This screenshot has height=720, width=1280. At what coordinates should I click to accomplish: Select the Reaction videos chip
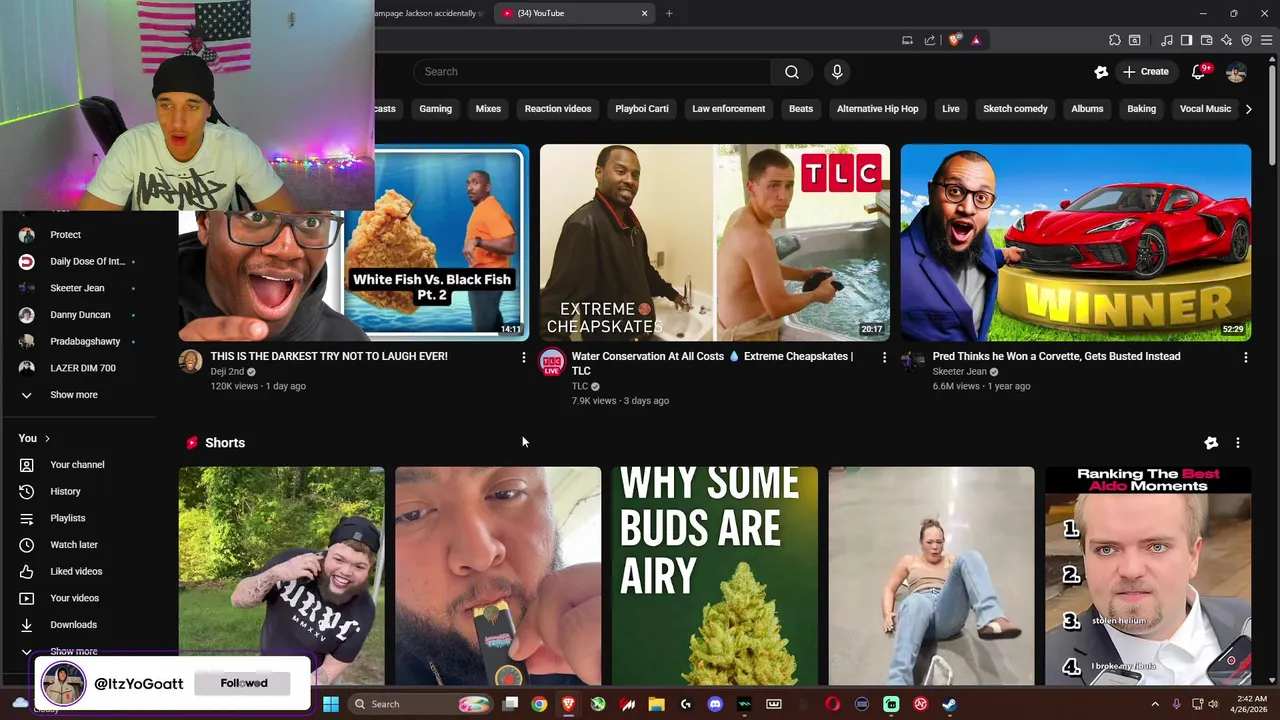click(x=558, y=109)
